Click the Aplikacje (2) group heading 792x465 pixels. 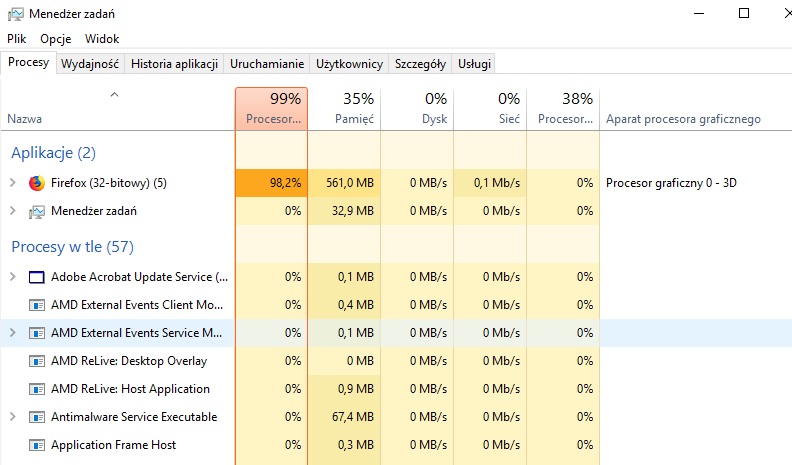point(54,152)
